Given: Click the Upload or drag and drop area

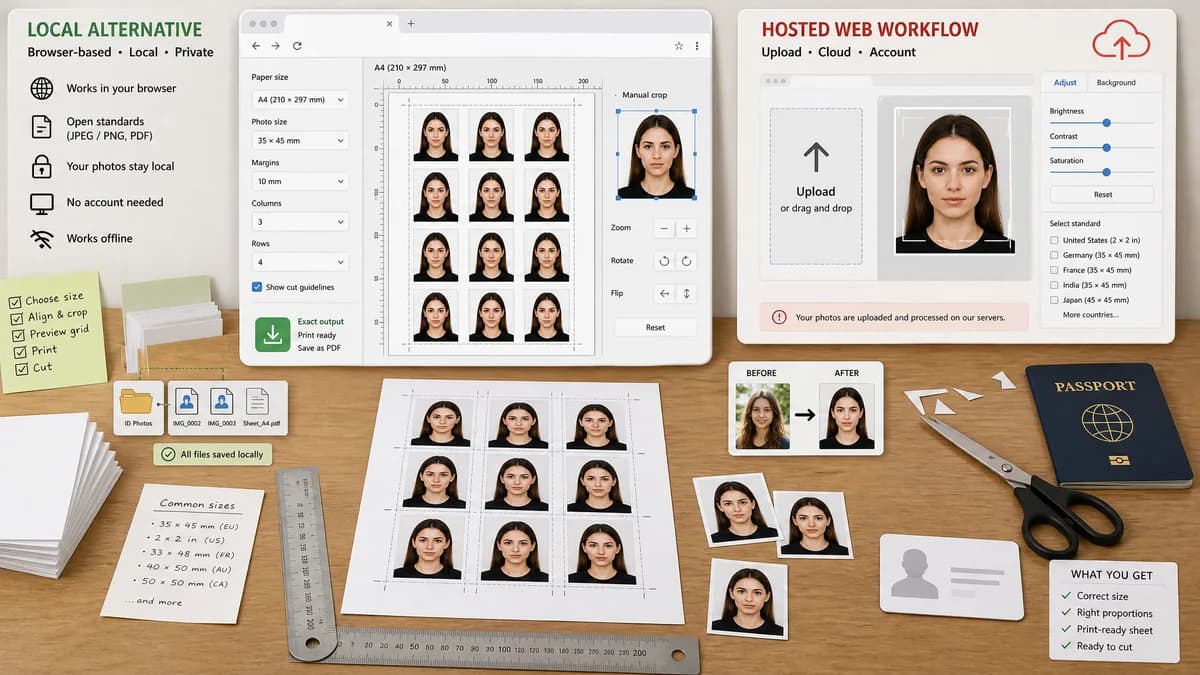Looking at the screenshot, I should [x=816, y=187].
